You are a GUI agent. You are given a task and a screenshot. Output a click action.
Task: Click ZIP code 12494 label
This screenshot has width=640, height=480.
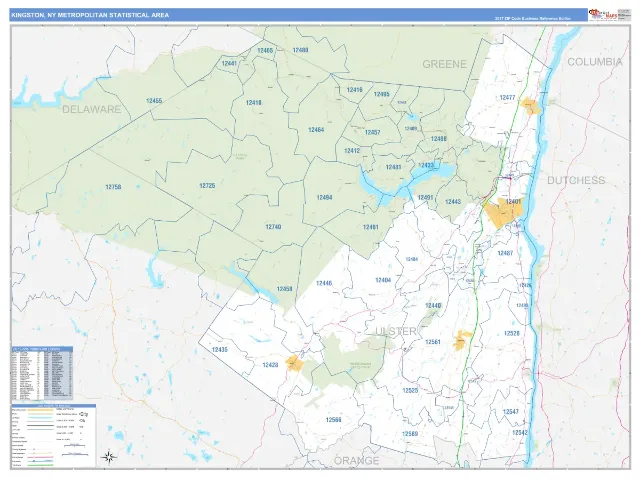tap(324, 198)
